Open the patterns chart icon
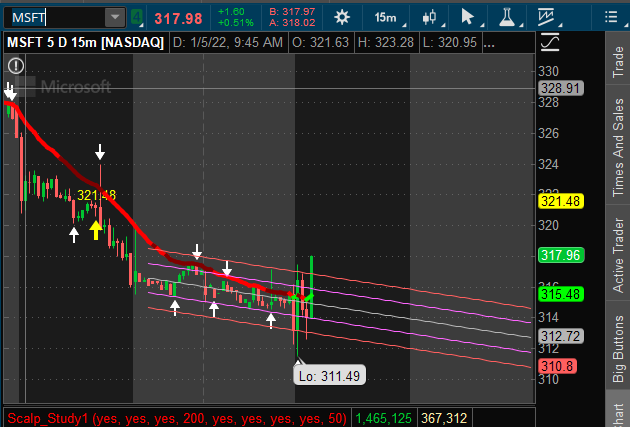630x427 pixels. click(547, 17)
